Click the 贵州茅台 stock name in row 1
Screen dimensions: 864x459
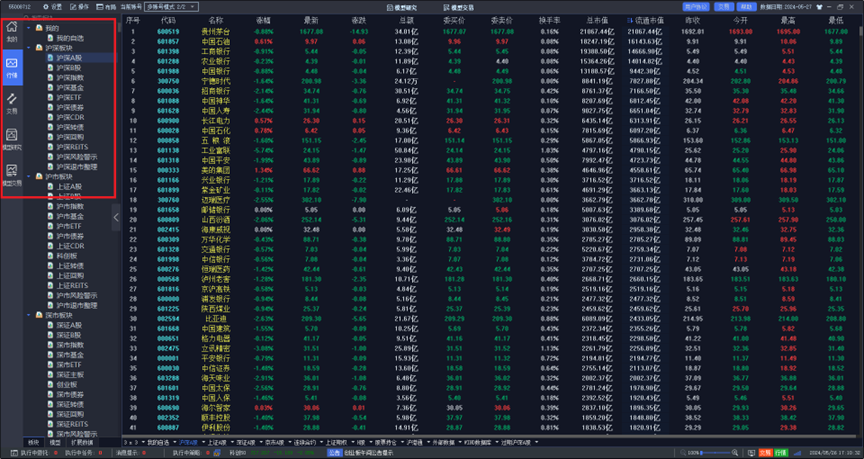(x=216, y=32)
